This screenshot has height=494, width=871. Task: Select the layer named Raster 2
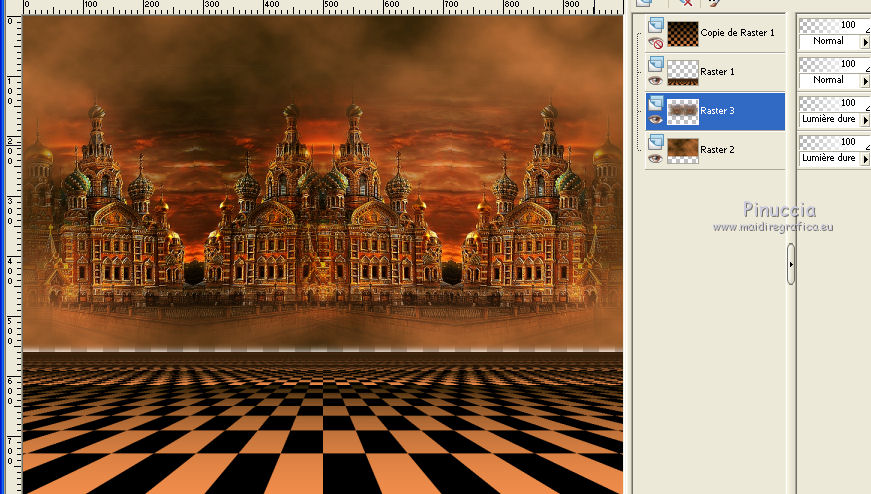(x=717, y=149)
